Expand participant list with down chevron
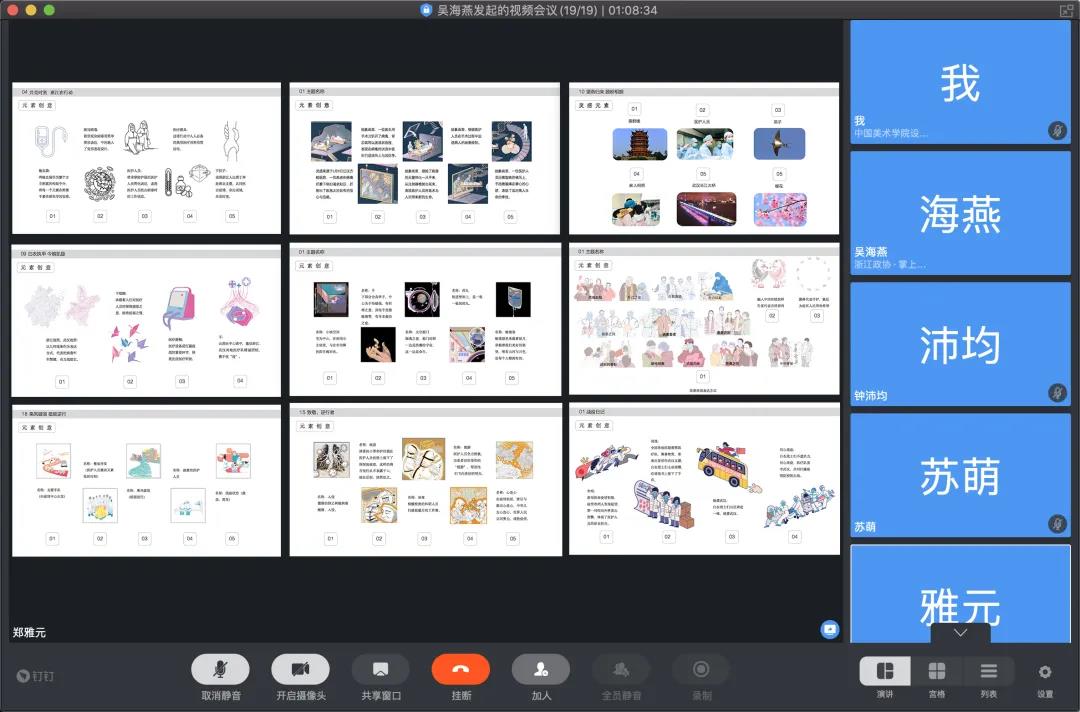The image size is (1080, 712). [960, 633]
